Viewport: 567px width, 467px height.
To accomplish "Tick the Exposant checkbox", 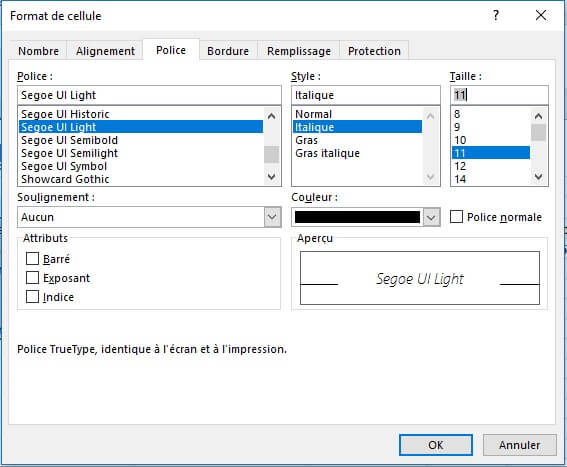I will click(x=32, y=278).
